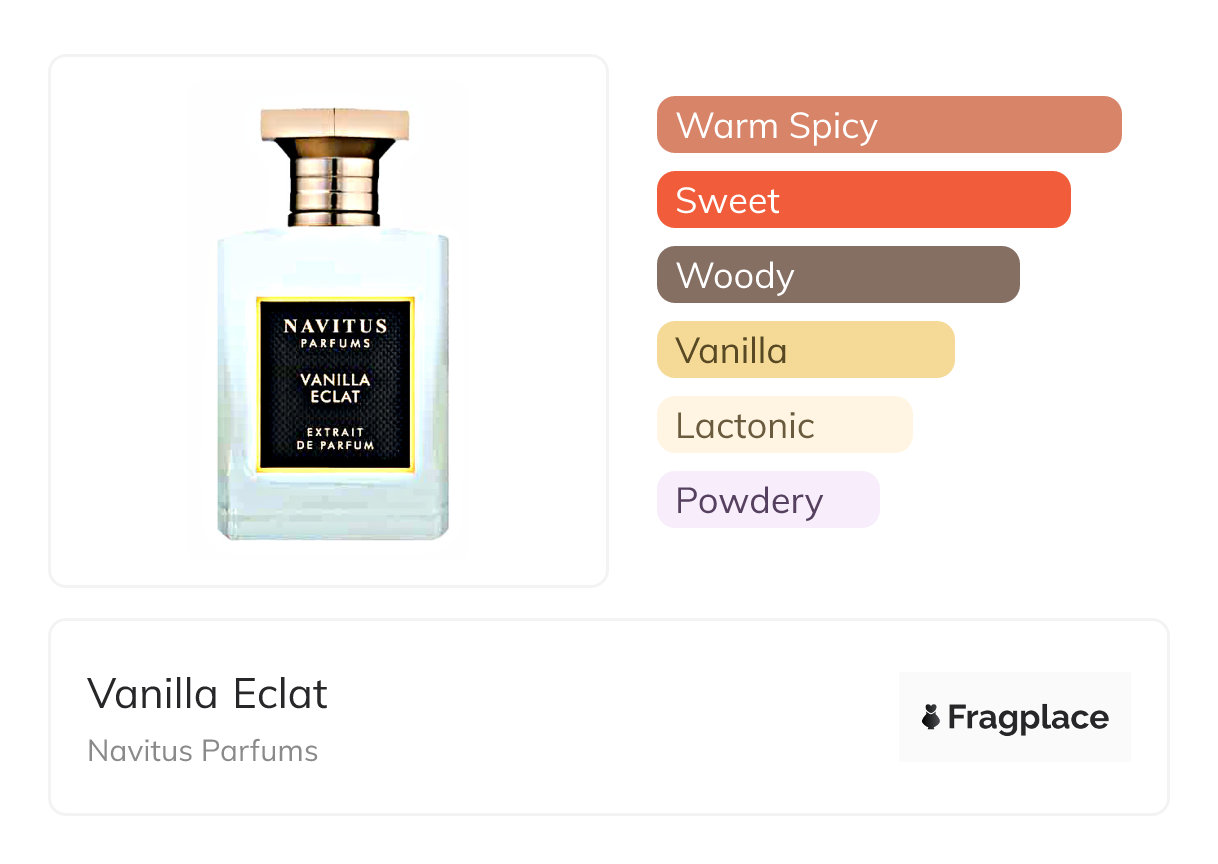Open the Vanilla Eclat title link

208,694
